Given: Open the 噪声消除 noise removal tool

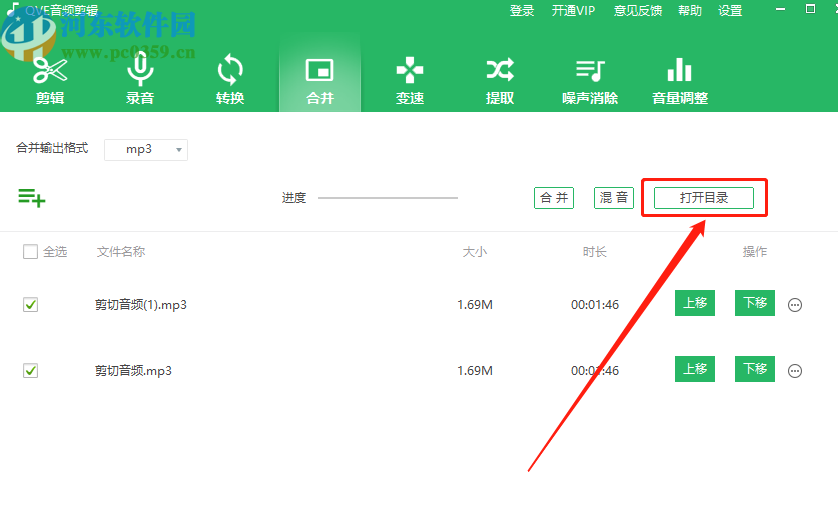Looking at the screenshot, I should pos(590,80).
